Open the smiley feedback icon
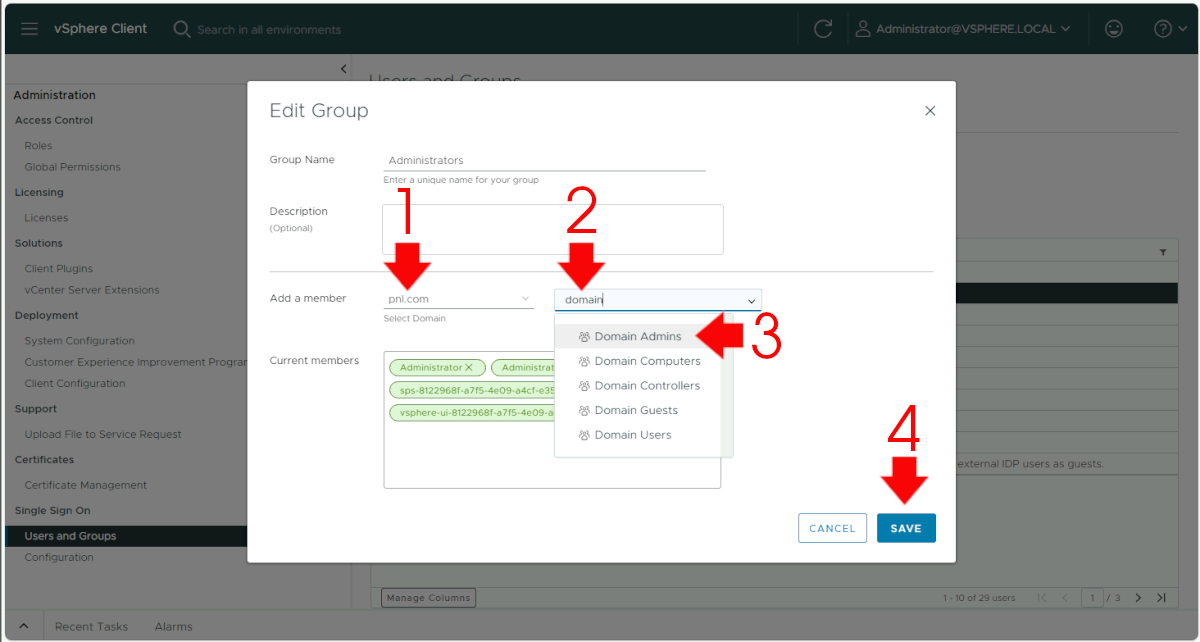1200x642 pixels. coord(1113,29)
